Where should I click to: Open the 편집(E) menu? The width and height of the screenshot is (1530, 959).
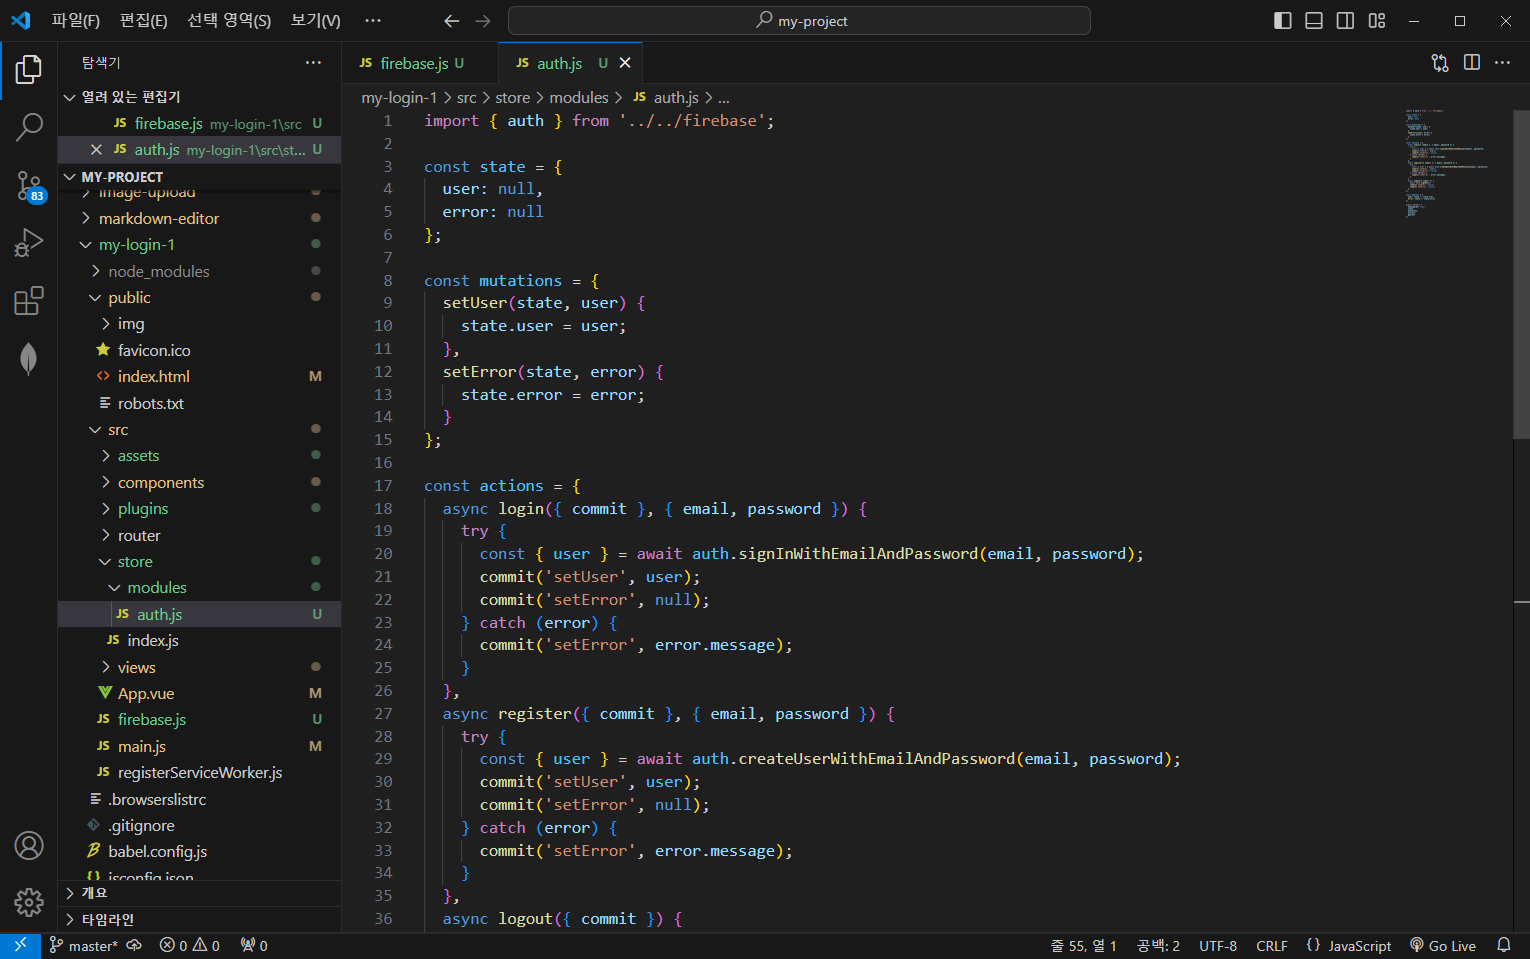point(144,21)
